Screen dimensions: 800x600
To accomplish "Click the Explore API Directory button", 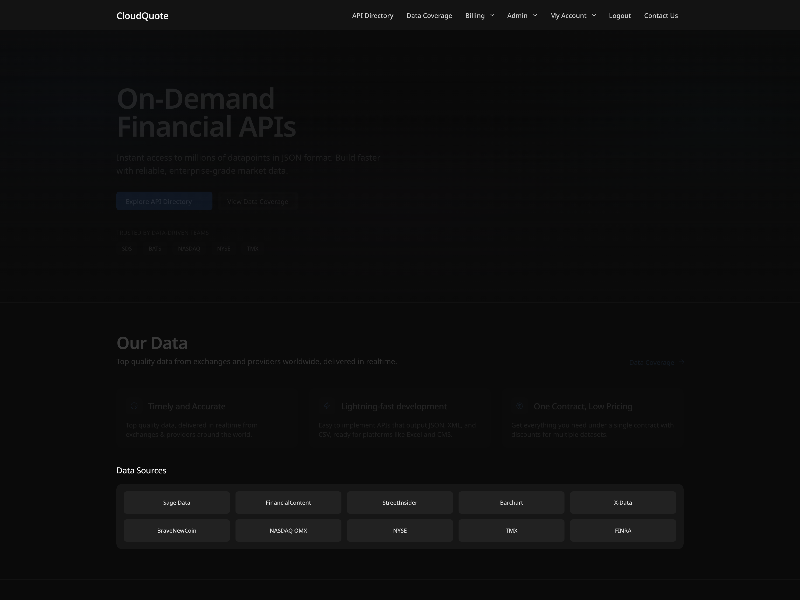I will (164, 201).
